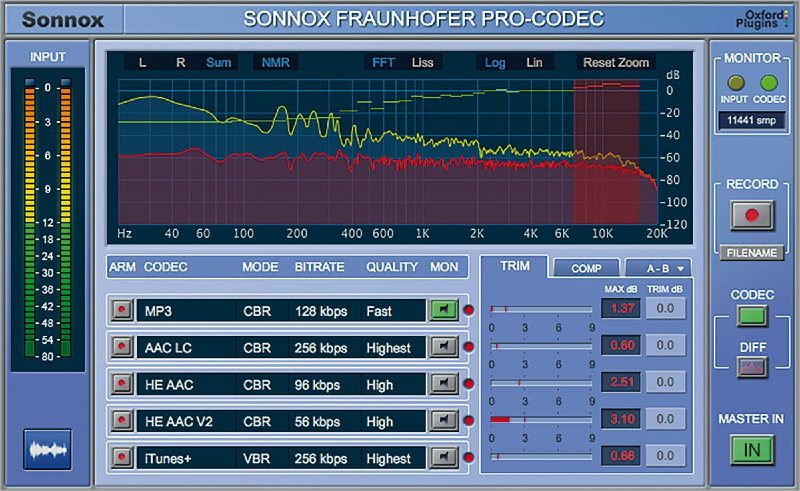Click the waveform icon under input meter
This screenshot has height=491, width=800.
pos(47,450)
